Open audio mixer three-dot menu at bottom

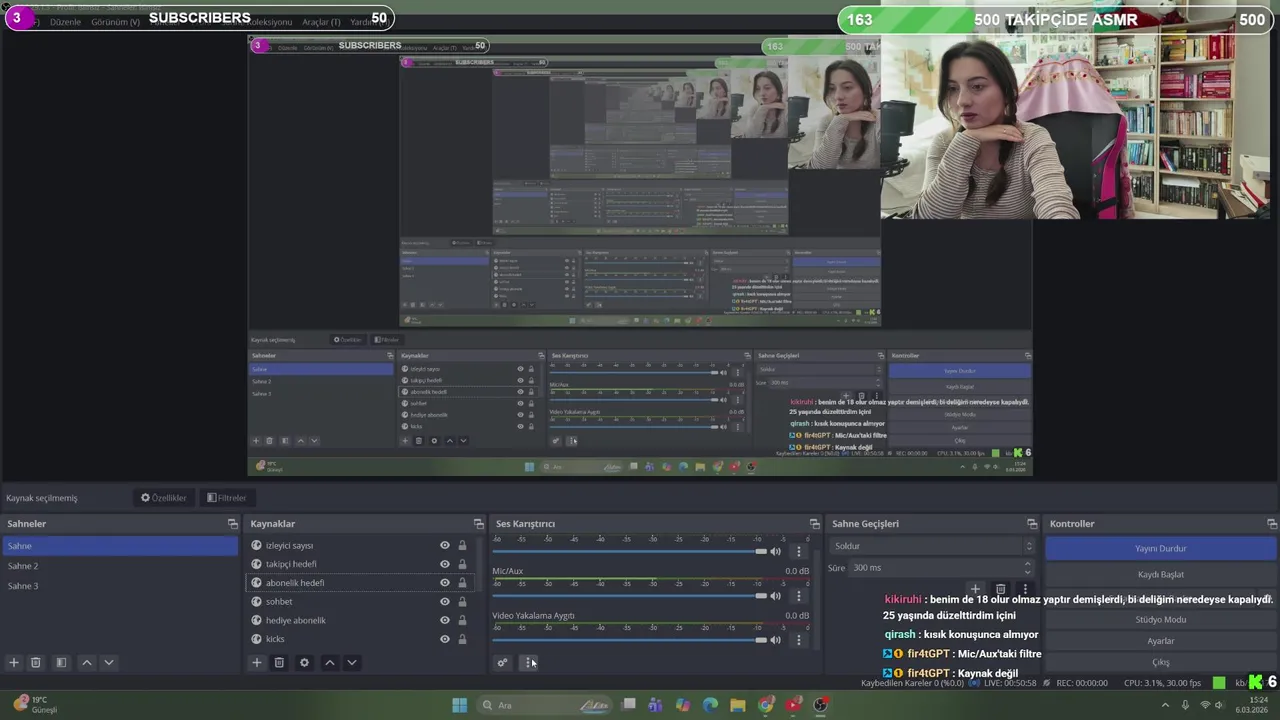pyautogui.click(x=529, y=662)
